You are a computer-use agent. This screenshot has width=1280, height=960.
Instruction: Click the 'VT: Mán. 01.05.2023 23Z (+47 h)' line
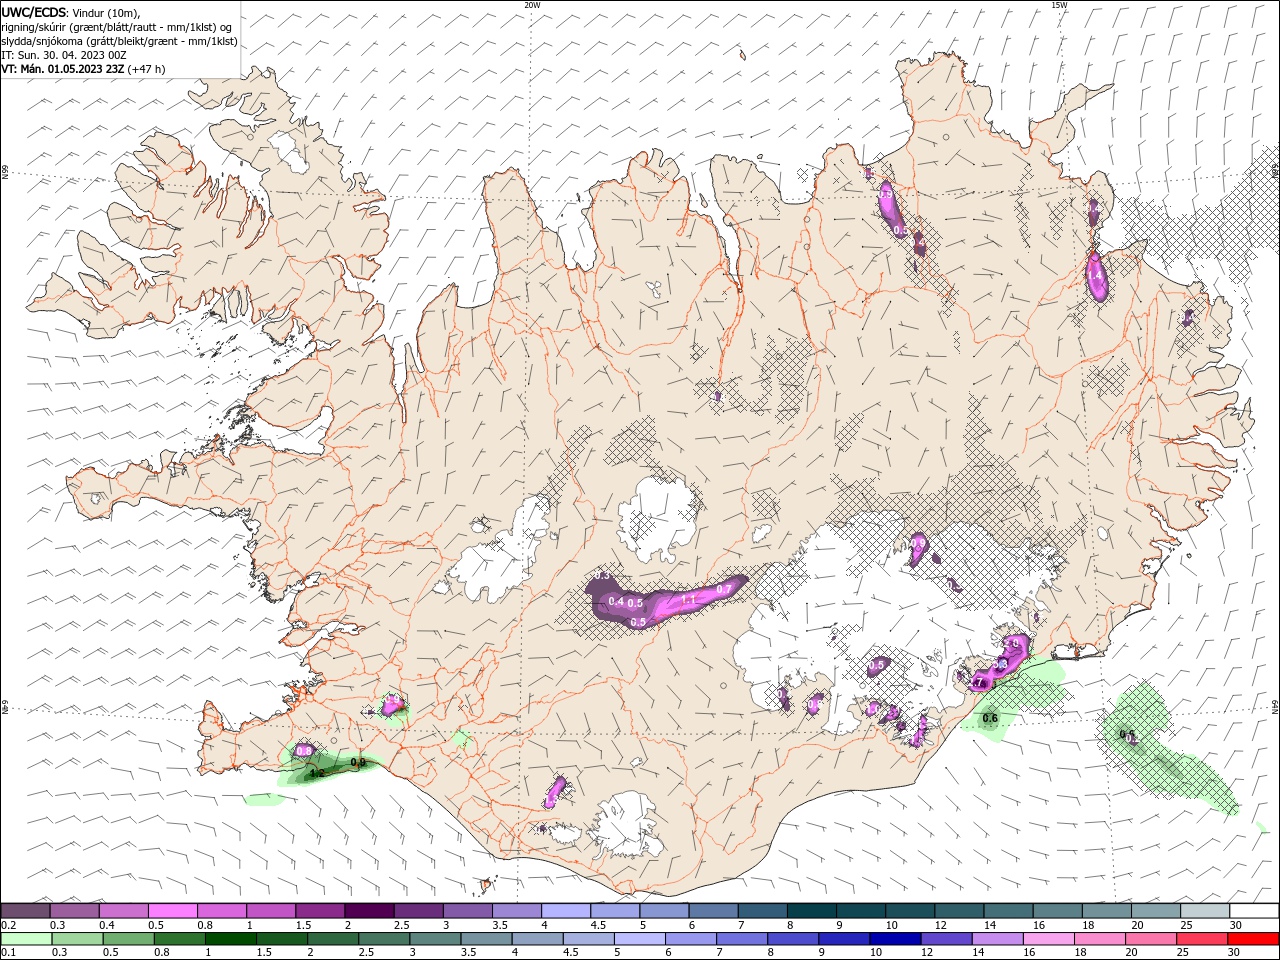coord(83,69)
